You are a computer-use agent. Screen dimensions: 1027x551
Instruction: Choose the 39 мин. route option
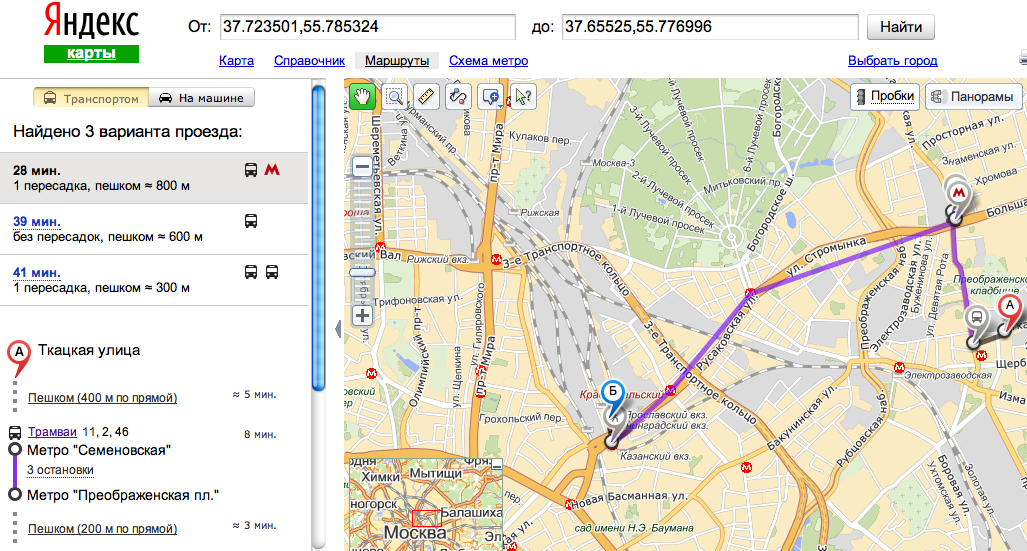tap(37, 221)
